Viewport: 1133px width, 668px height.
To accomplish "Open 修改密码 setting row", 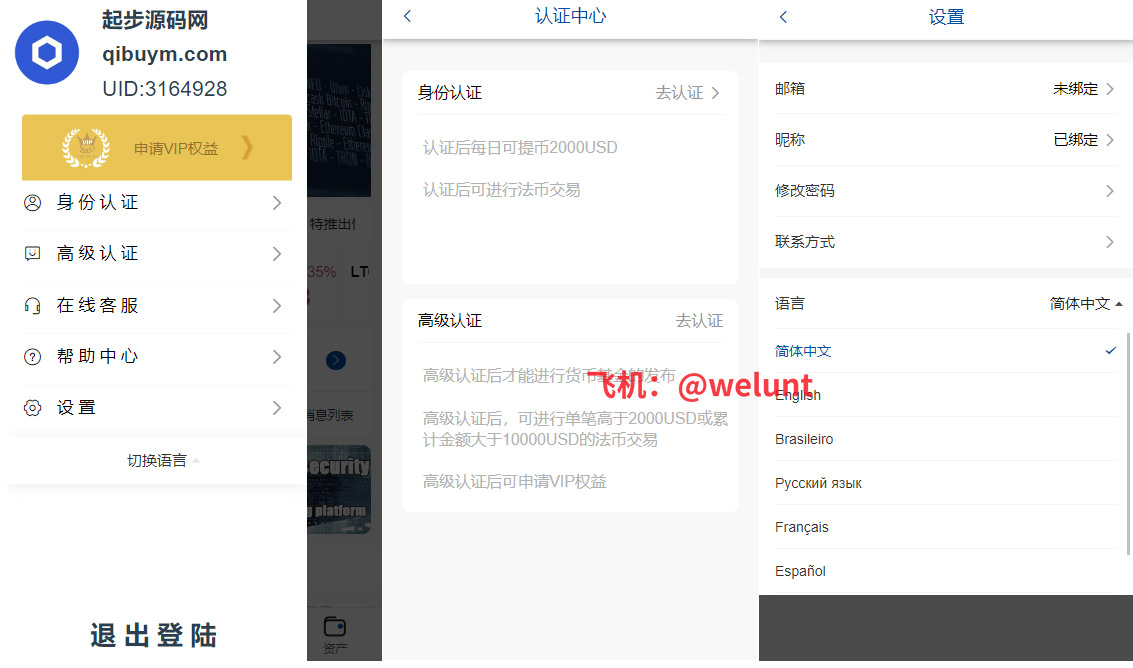I will pos(945,191).
